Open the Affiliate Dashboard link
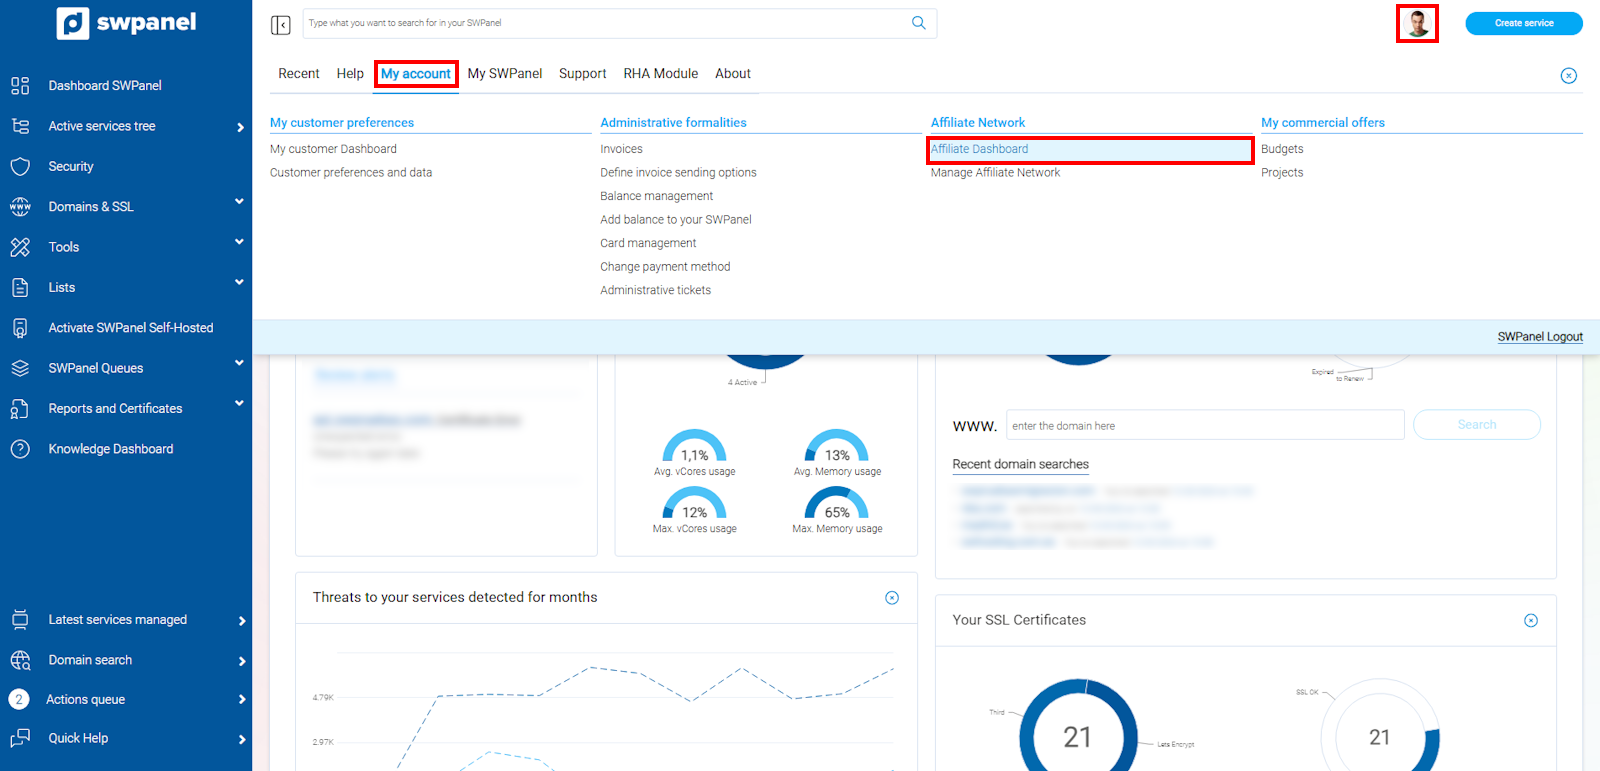This screenshot has height=771, width=1600. pyautogui.click(x=979, y=149)
